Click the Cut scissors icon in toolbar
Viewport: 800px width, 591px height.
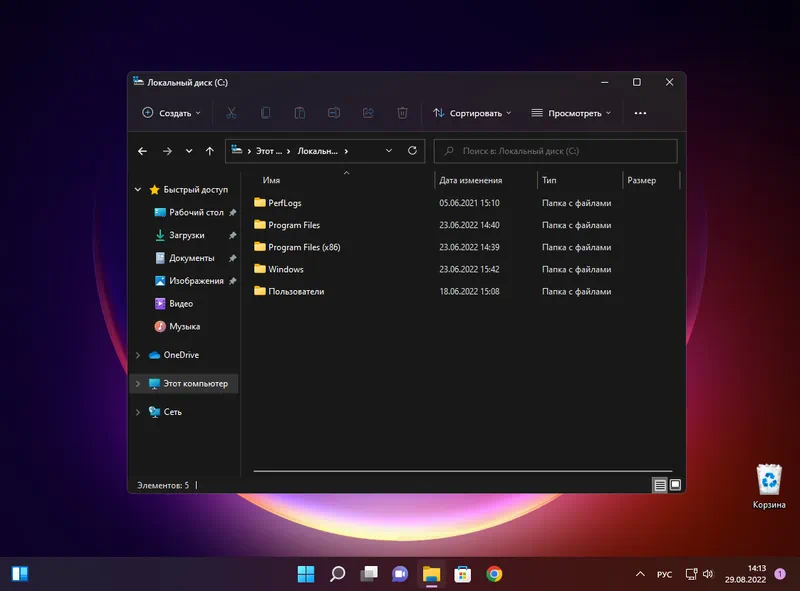pyautogui.click(x=231, y=113)
